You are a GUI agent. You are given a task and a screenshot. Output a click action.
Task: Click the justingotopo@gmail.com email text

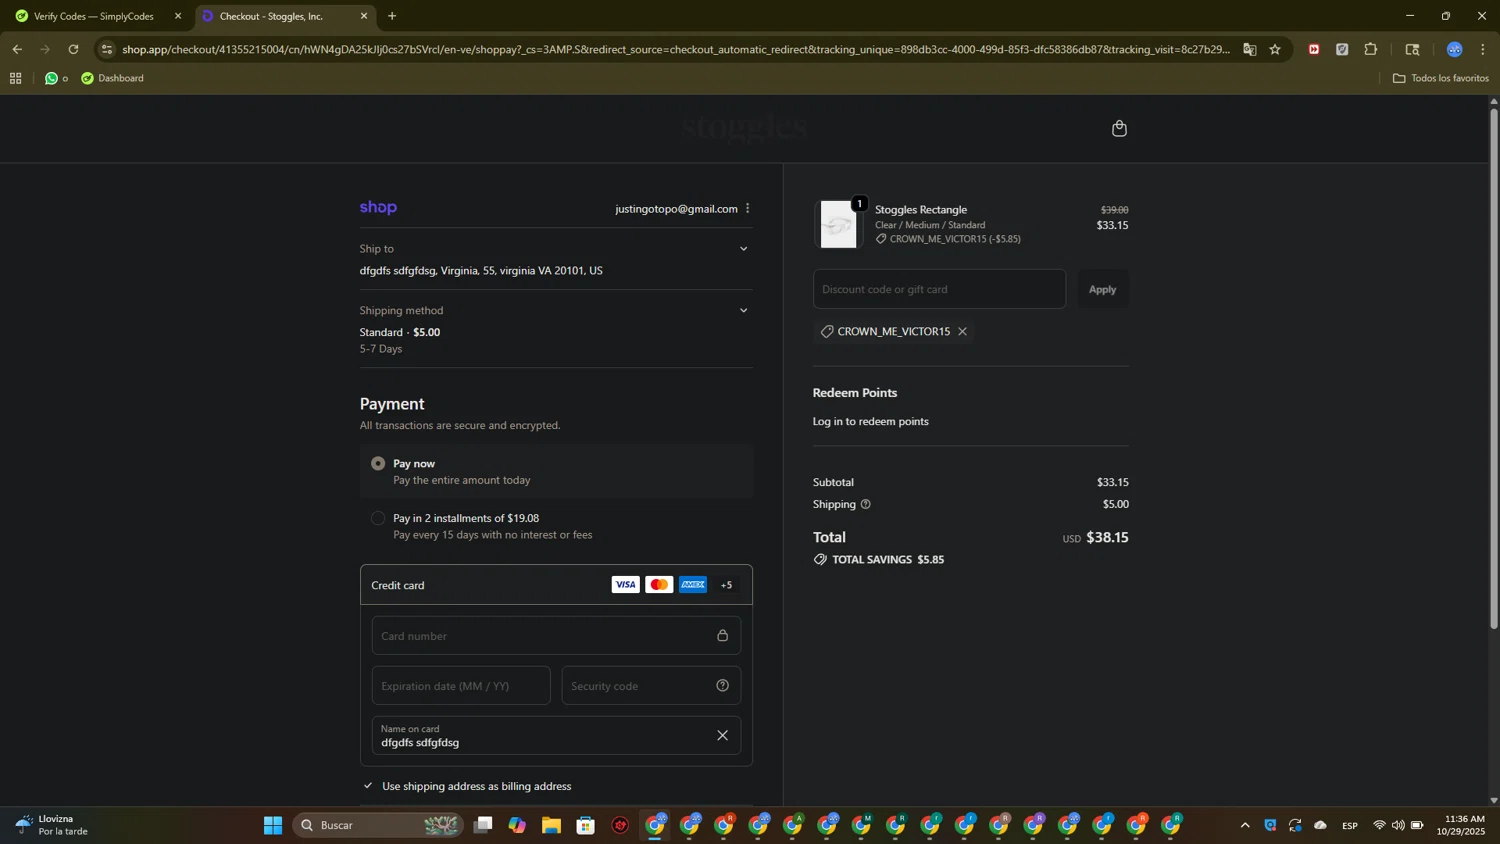[676, 209]
